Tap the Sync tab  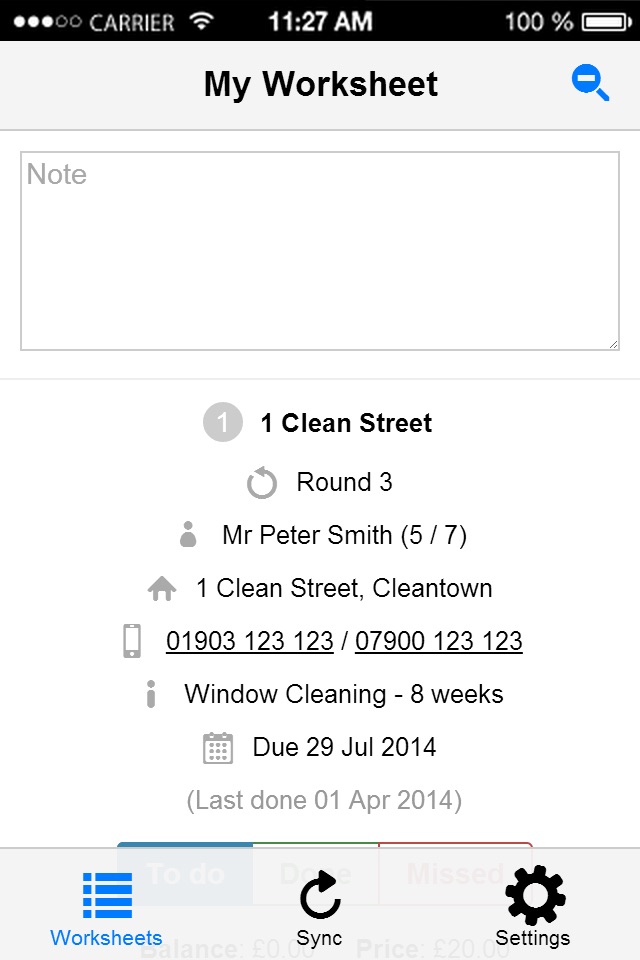(x=320, y=908)
